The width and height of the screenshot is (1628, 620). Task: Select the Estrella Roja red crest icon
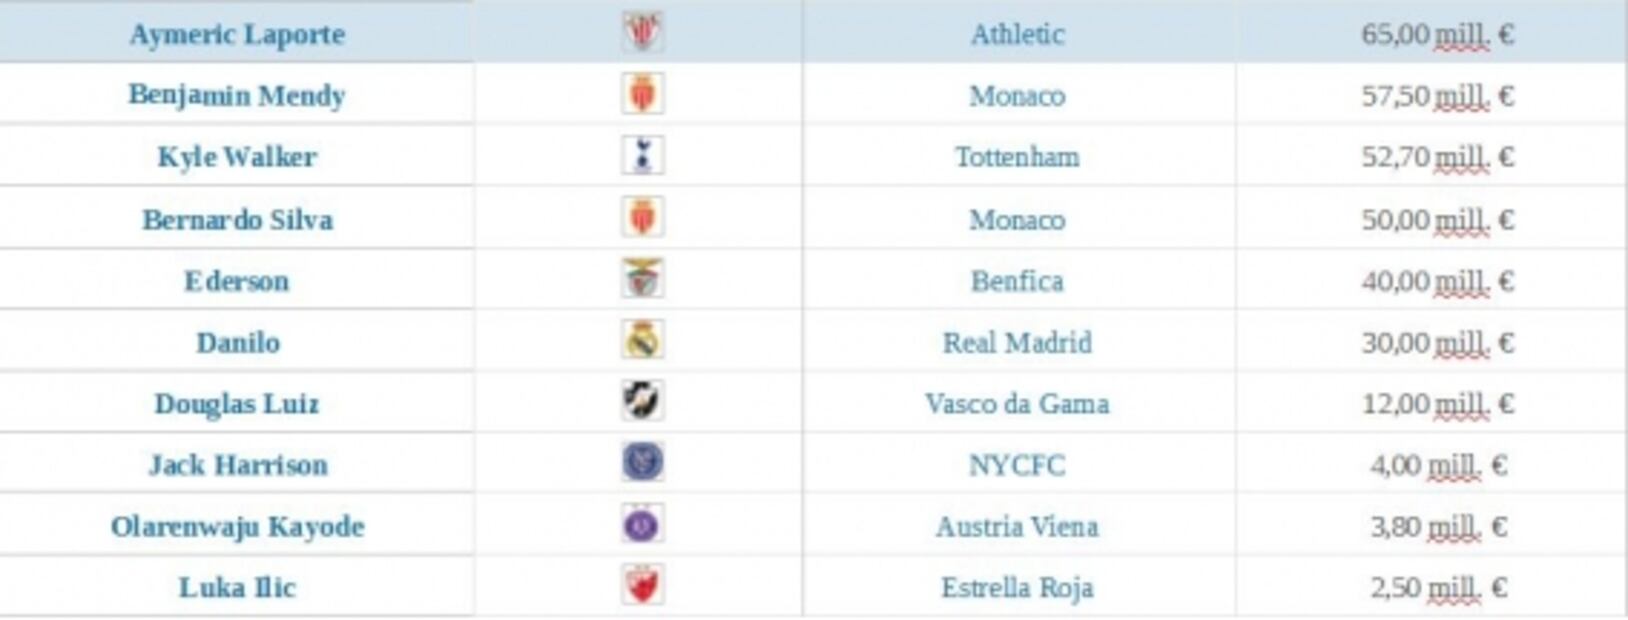coord(642,586)
